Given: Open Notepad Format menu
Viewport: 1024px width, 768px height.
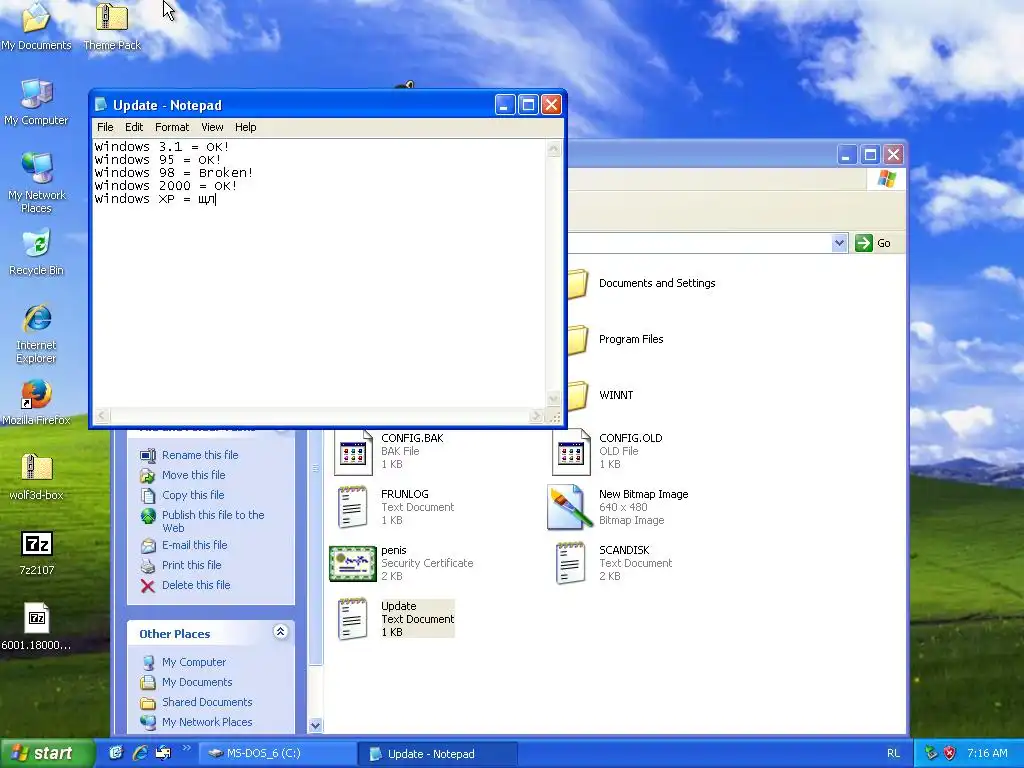Looking at the screenshot, I should [172, 127].
